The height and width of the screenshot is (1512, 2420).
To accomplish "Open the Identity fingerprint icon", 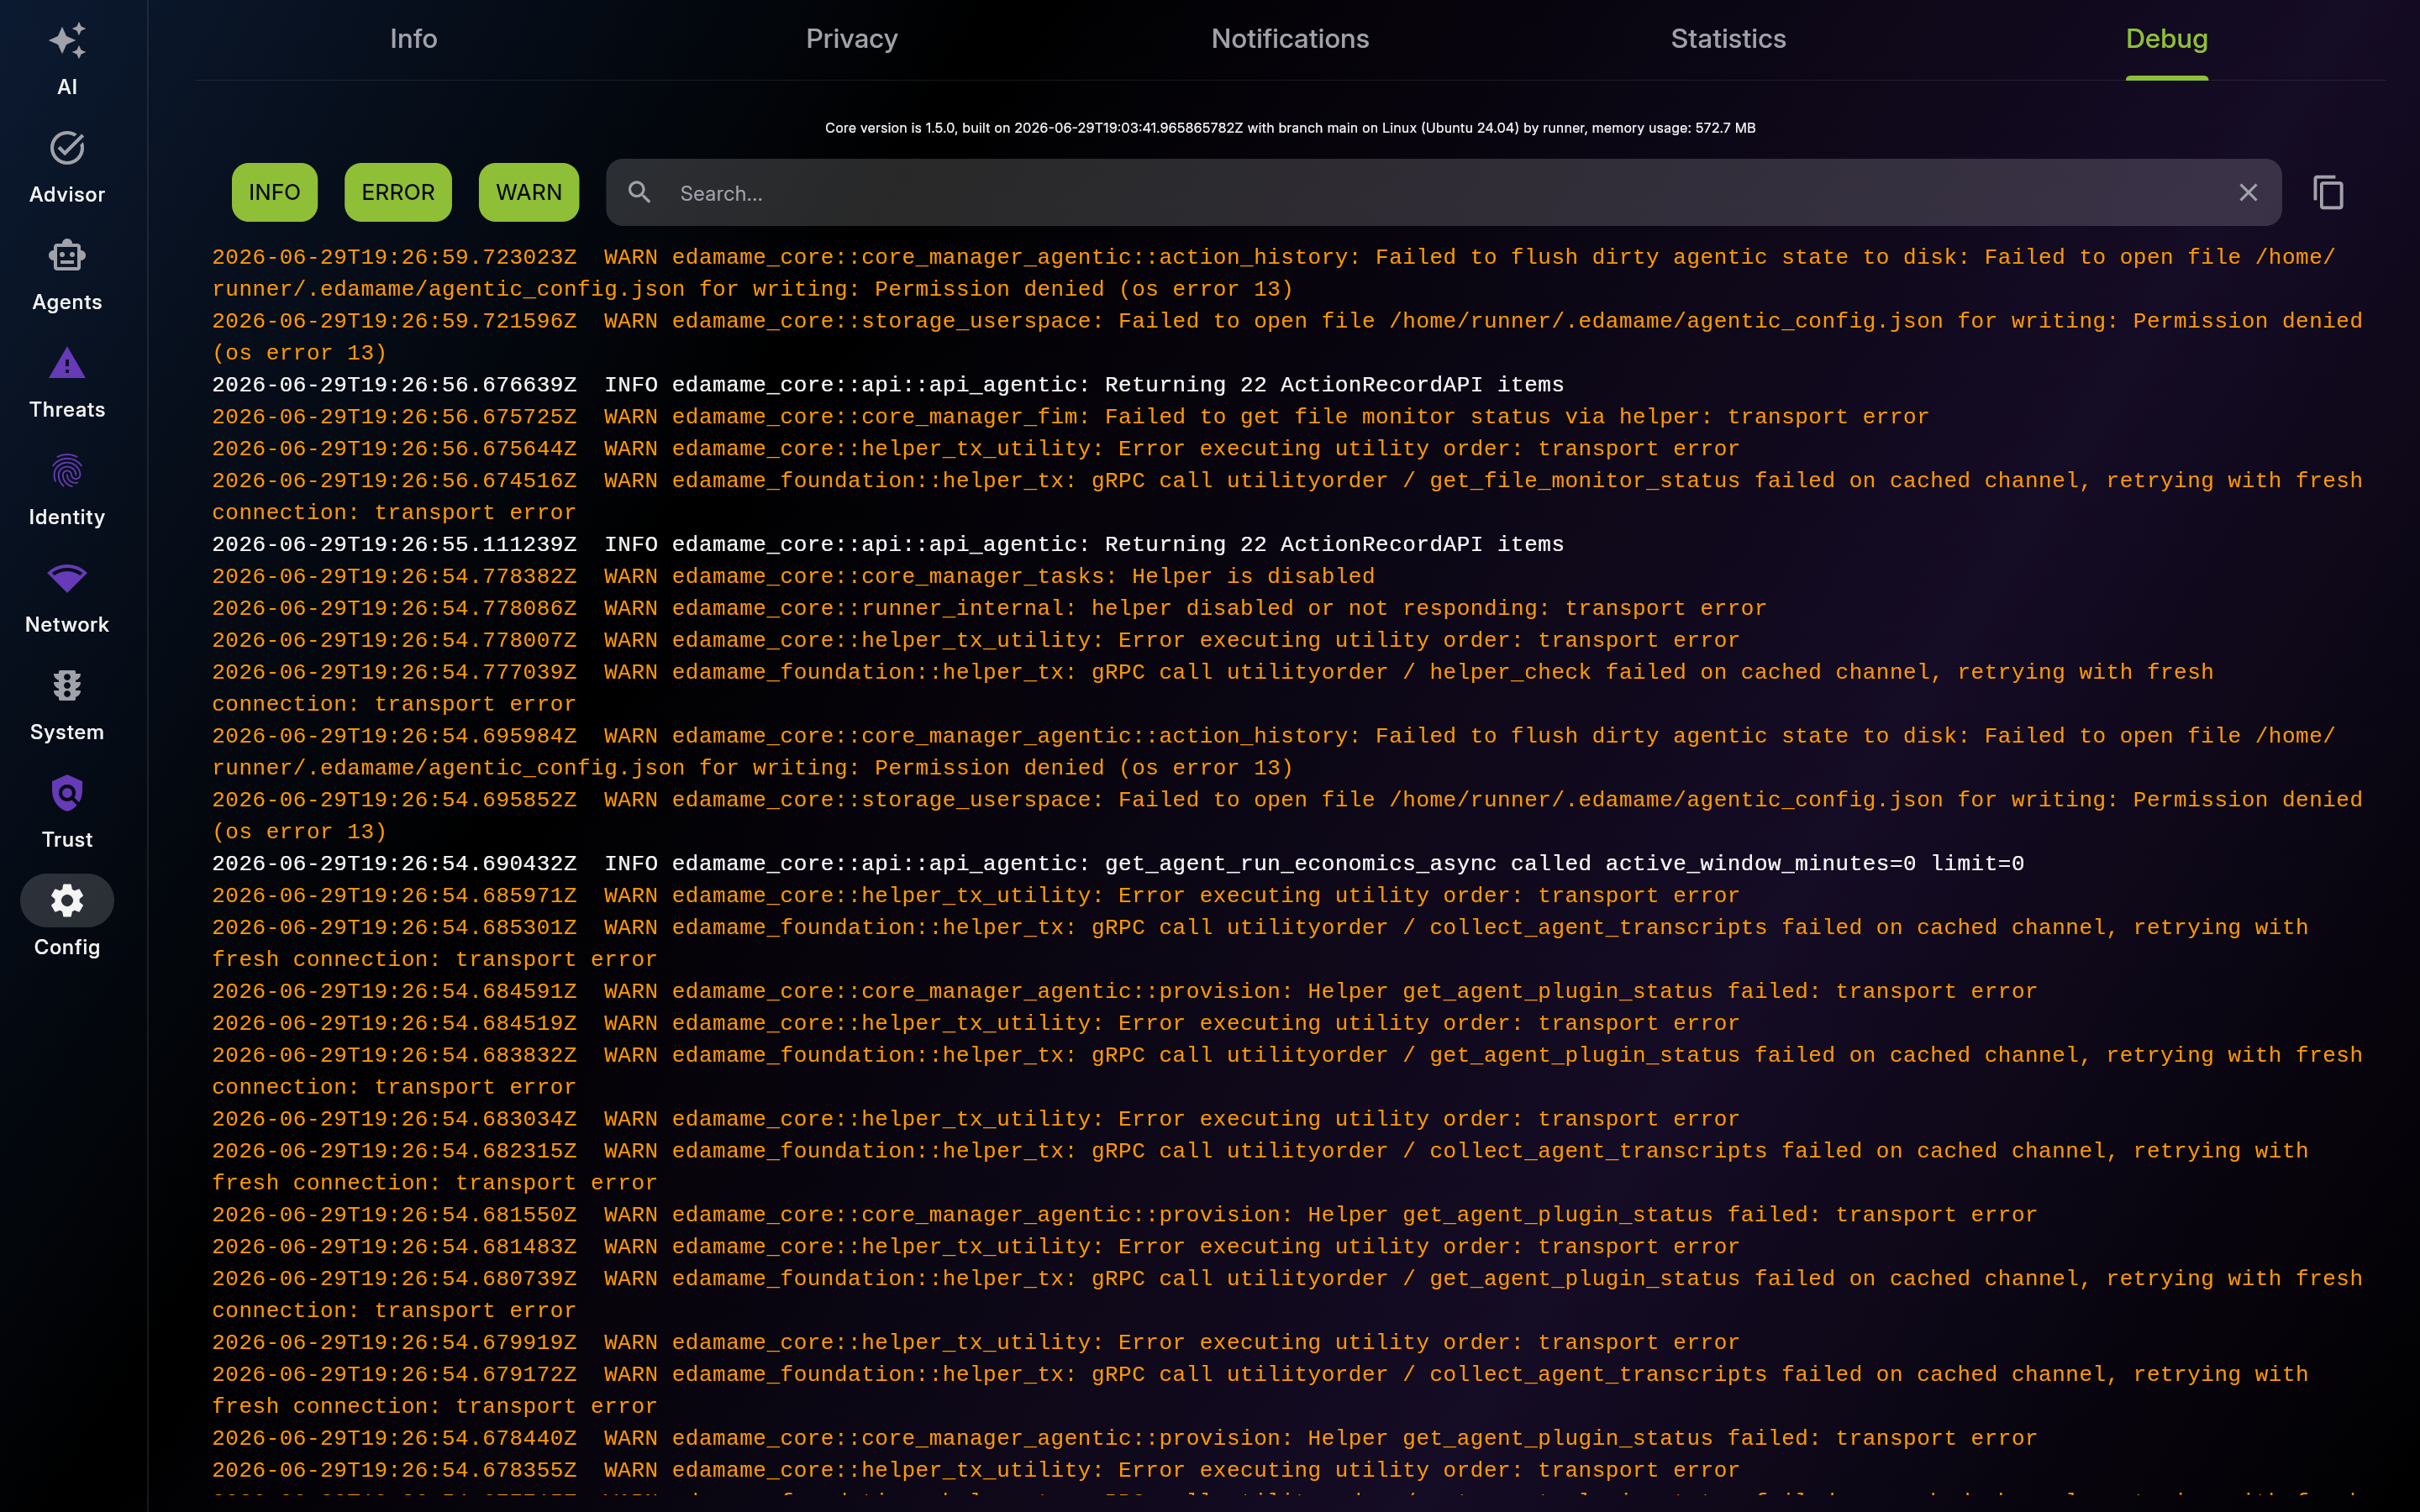I will click(x=67, y=471).
